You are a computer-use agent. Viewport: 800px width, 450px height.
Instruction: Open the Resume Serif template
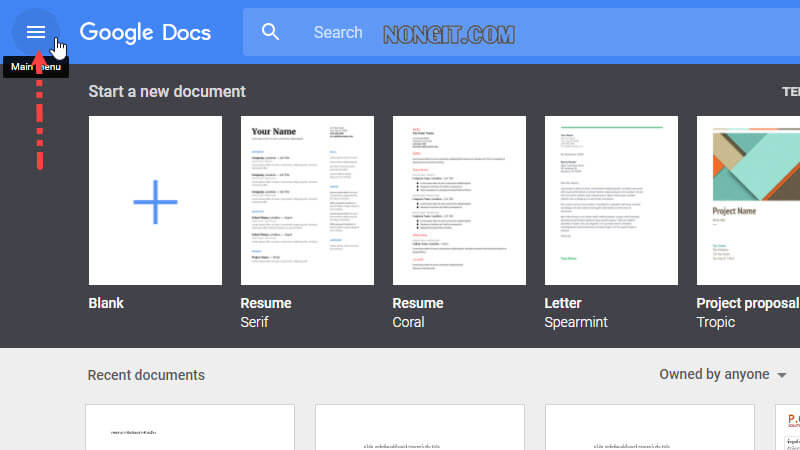(307, 201)
